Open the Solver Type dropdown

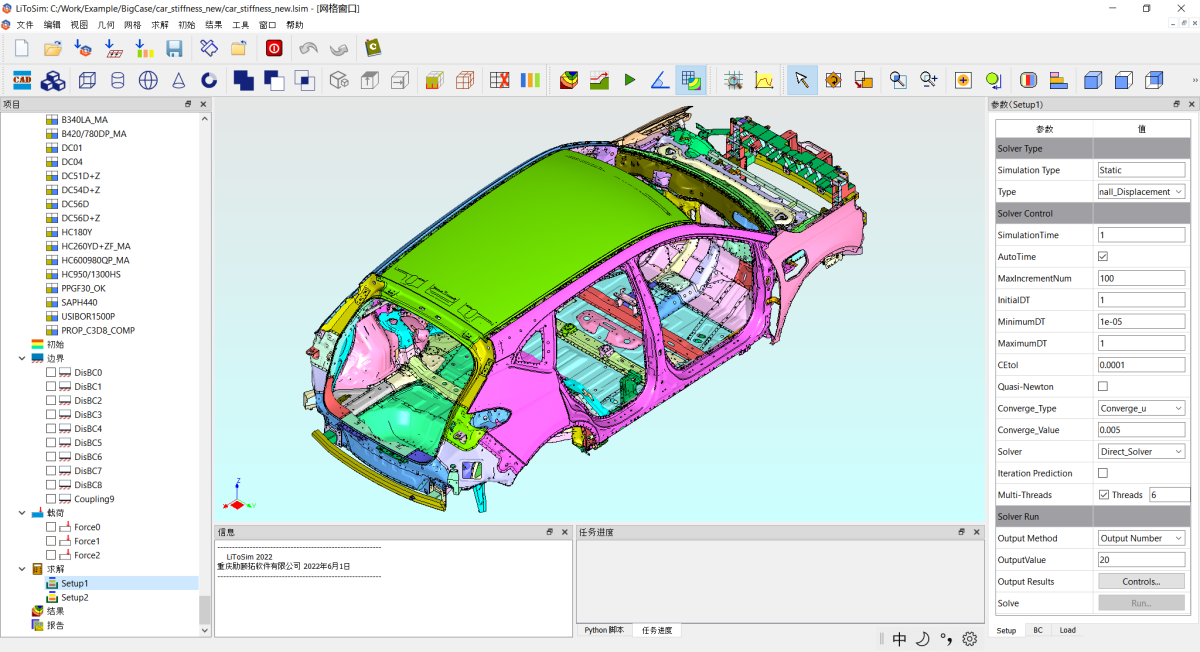pos(1141,192)
